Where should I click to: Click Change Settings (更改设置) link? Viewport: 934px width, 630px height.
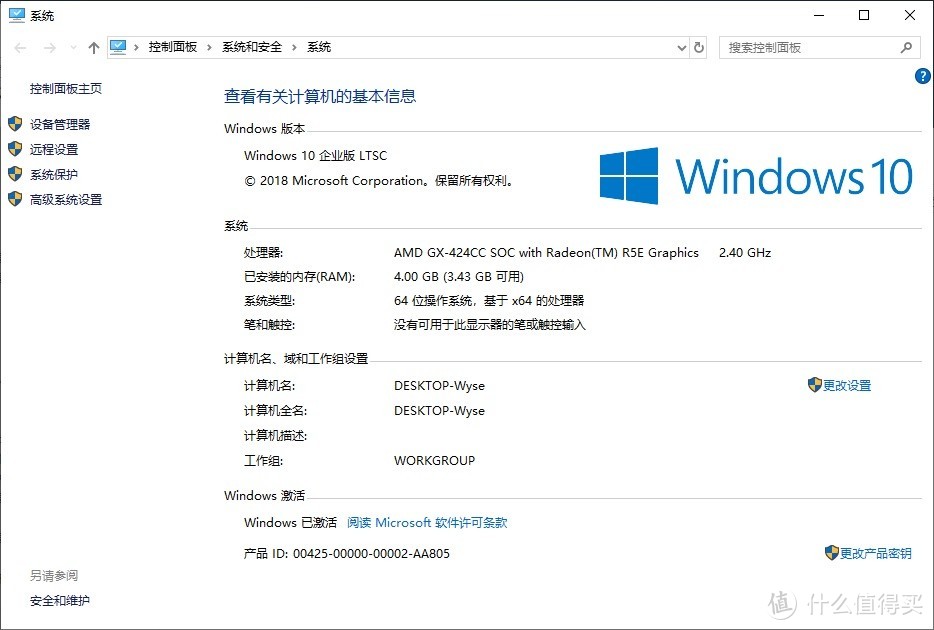847,385
